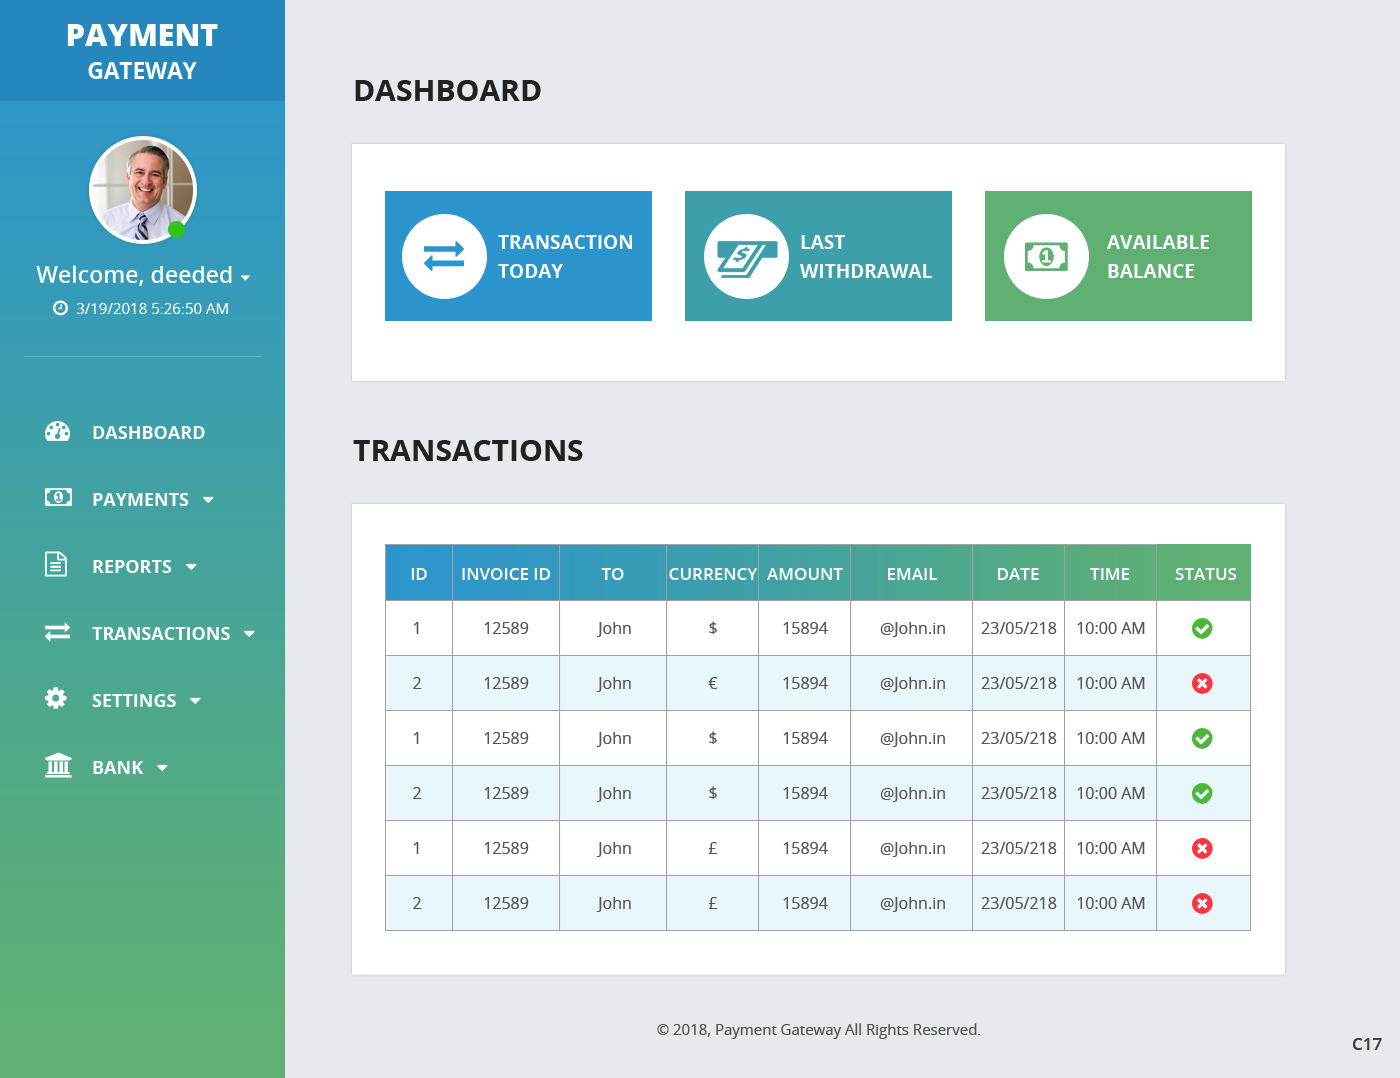Expand the Reports dropdown arrow
This screenshot has height=1078, width=1400.
(191, 567)
